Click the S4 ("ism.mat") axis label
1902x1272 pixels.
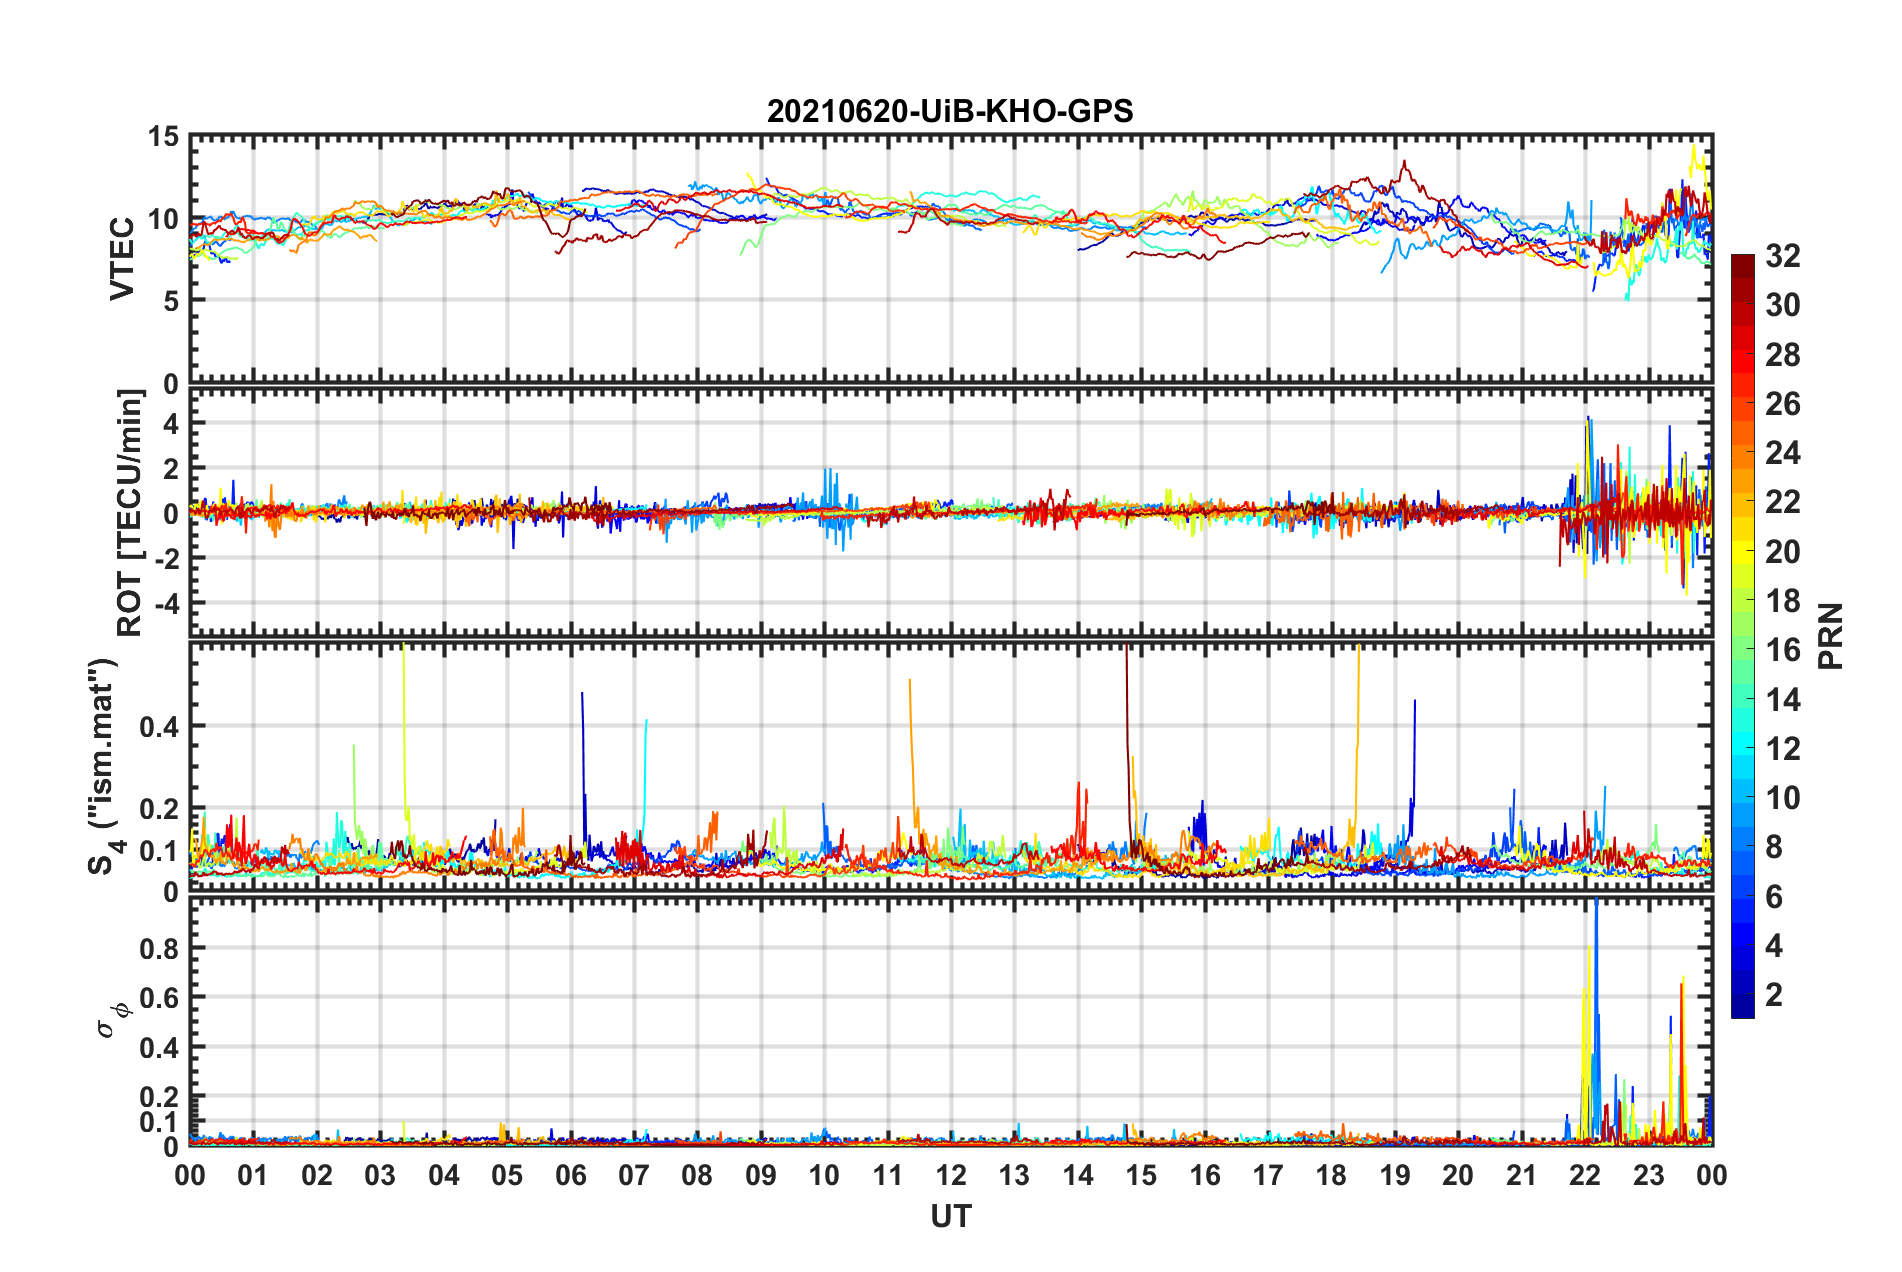click(x=104, y=766)
